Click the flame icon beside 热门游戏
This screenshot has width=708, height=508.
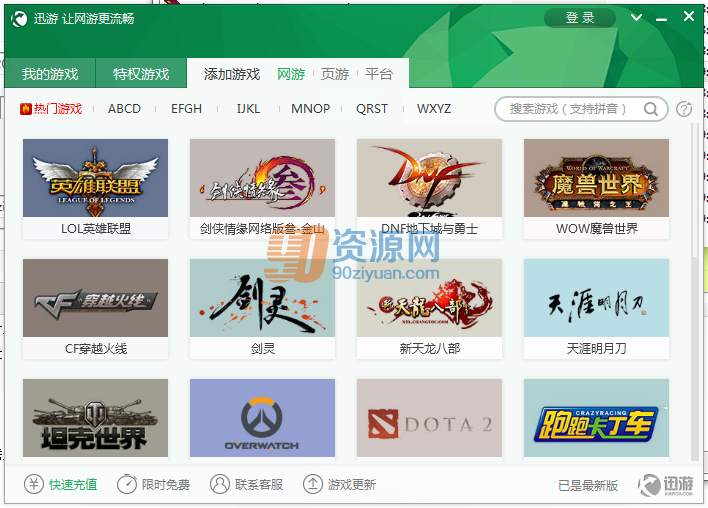[25, 109]
